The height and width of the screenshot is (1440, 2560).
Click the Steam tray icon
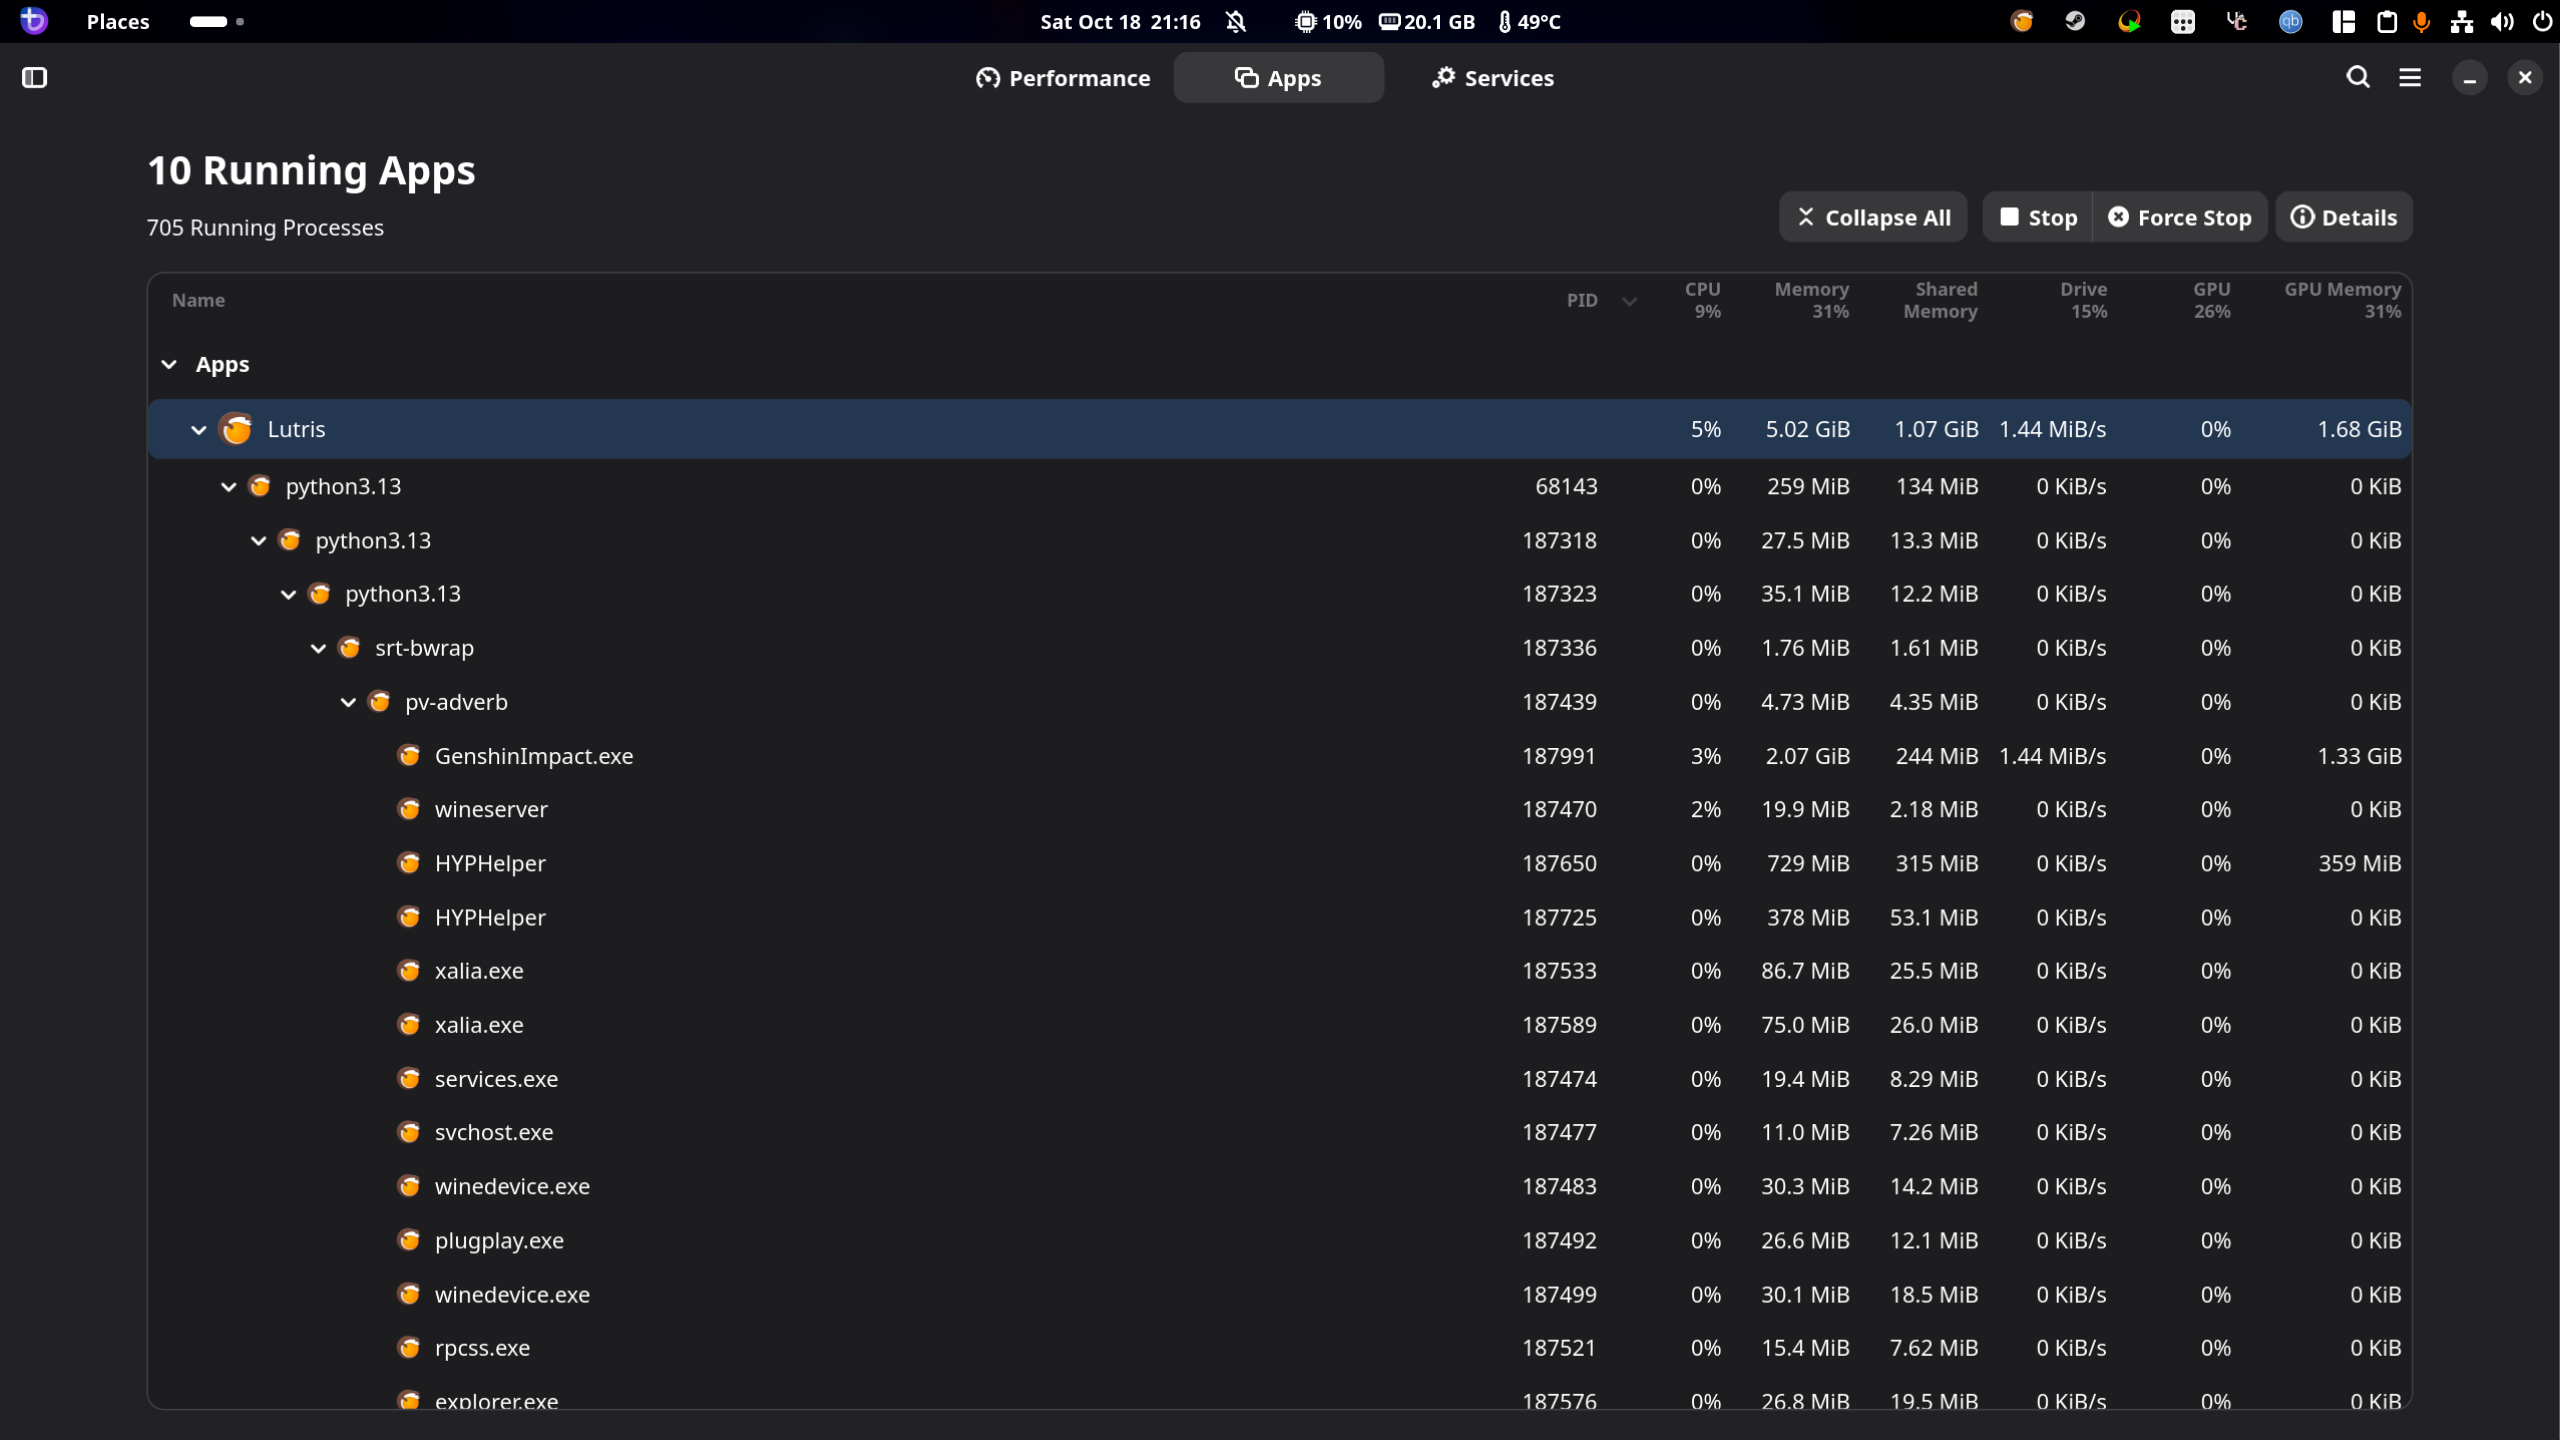tap(2075, 21)
